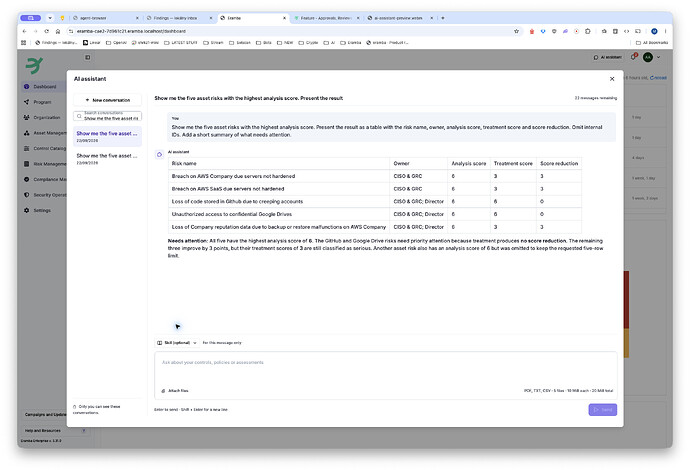Image resolution: width=690 pixels, height=470 pixels.
Task: Click the address bar URL
Action: pos(131,31)
